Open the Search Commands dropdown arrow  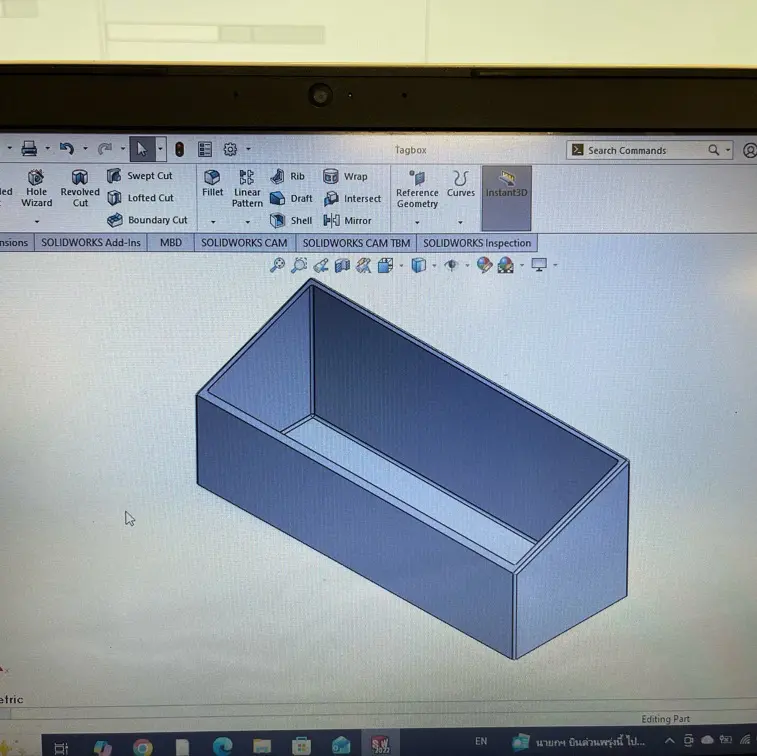click(728, 150)
